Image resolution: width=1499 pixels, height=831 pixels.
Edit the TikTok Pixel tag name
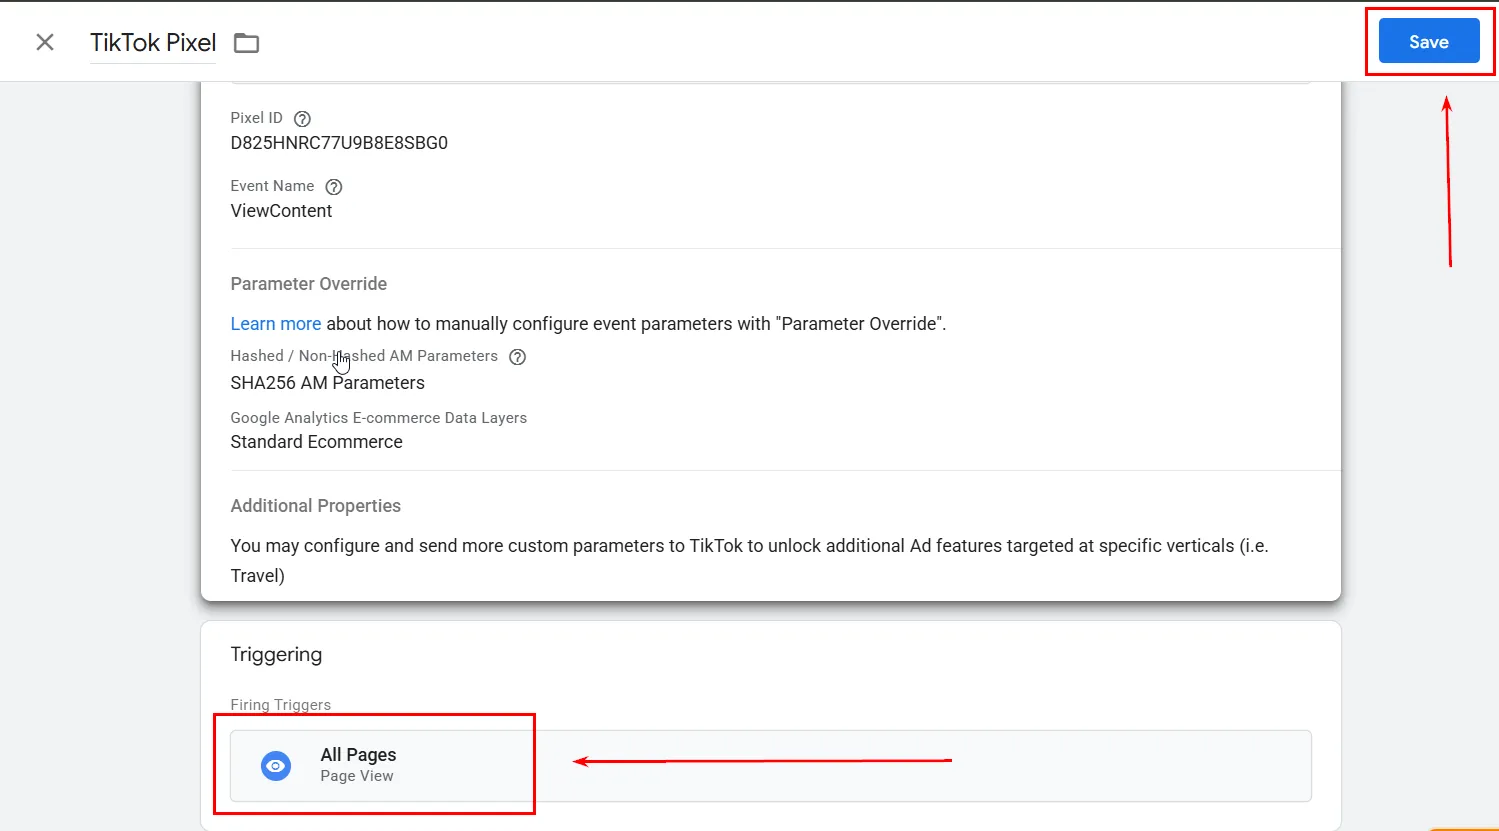[153, 43]
